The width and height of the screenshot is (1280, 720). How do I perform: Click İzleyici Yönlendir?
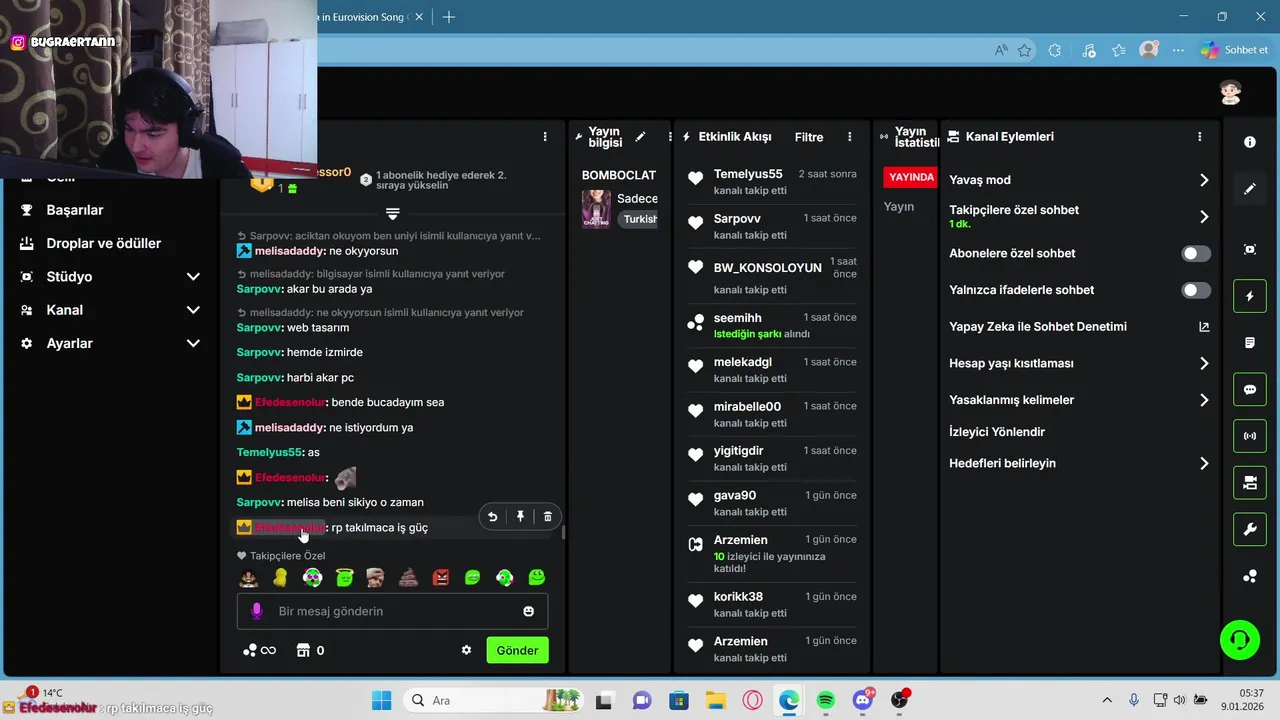click(x=997, y=432)
